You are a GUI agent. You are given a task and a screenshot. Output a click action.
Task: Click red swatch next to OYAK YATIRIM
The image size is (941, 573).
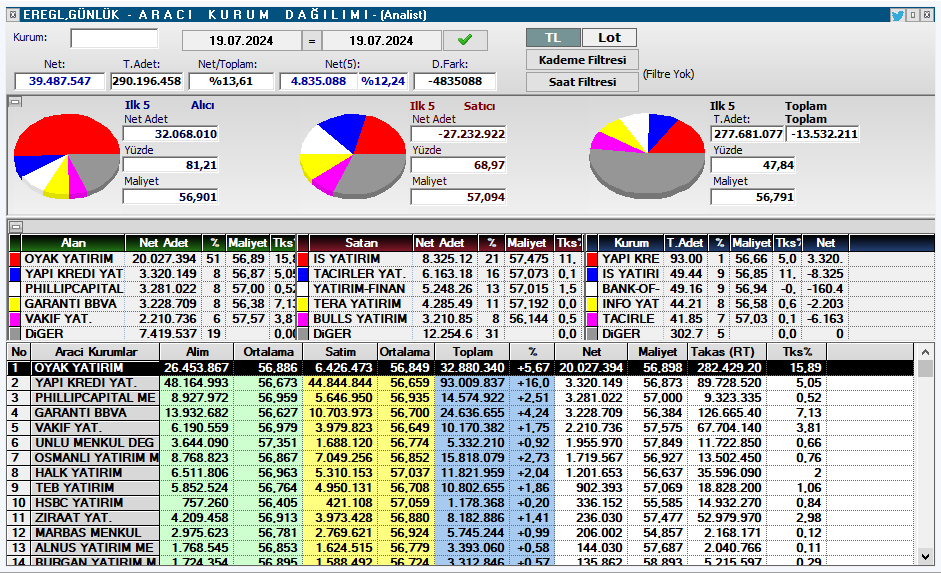[16, 259]
